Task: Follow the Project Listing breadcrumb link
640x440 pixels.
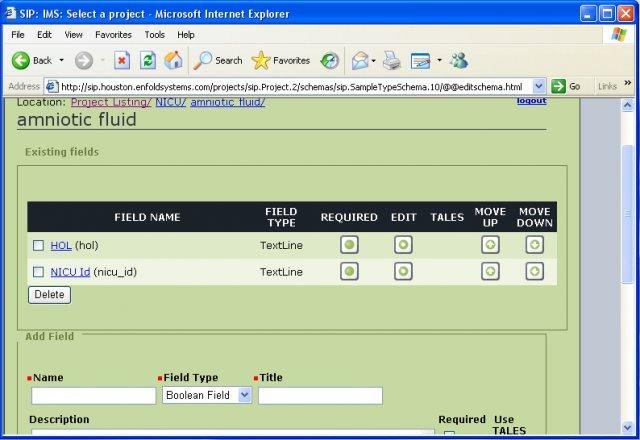Action: click(x=111, y=102)
